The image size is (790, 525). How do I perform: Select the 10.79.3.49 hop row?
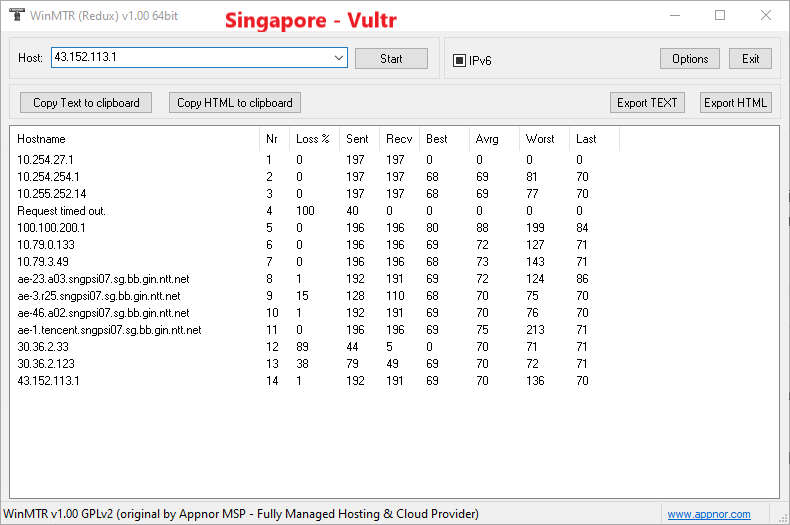(315, 262)
